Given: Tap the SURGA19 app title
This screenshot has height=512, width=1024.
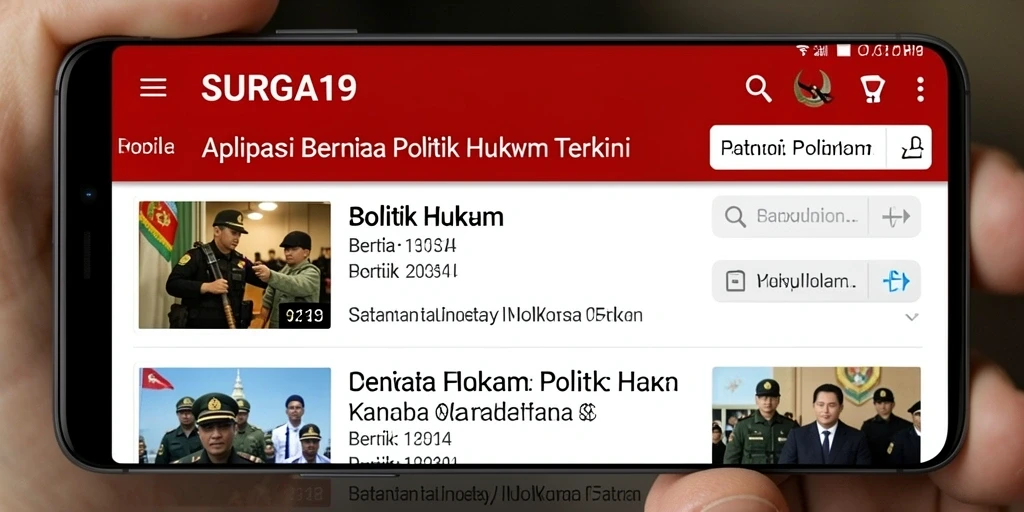Looking at the screenshot, I should pos(279,88).
